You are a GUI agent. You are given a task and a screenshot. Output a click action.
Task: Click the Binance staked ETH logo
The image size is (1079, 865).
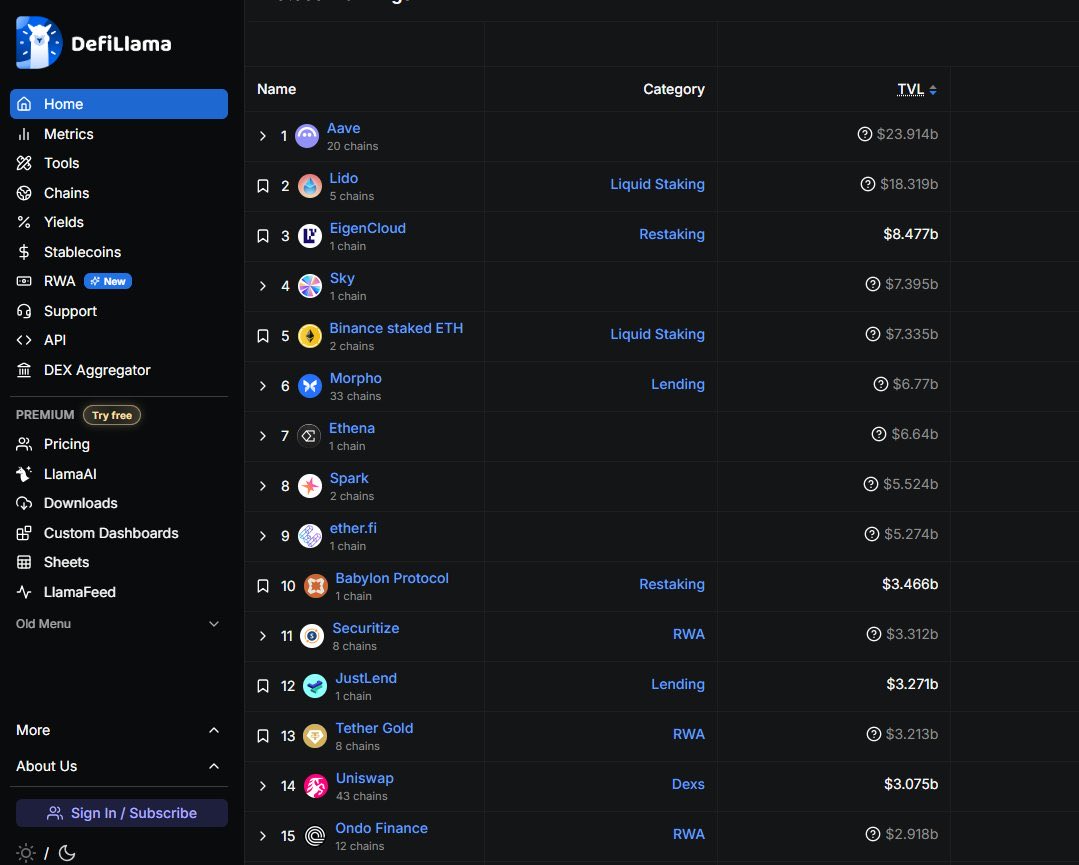tap(310, 336)
